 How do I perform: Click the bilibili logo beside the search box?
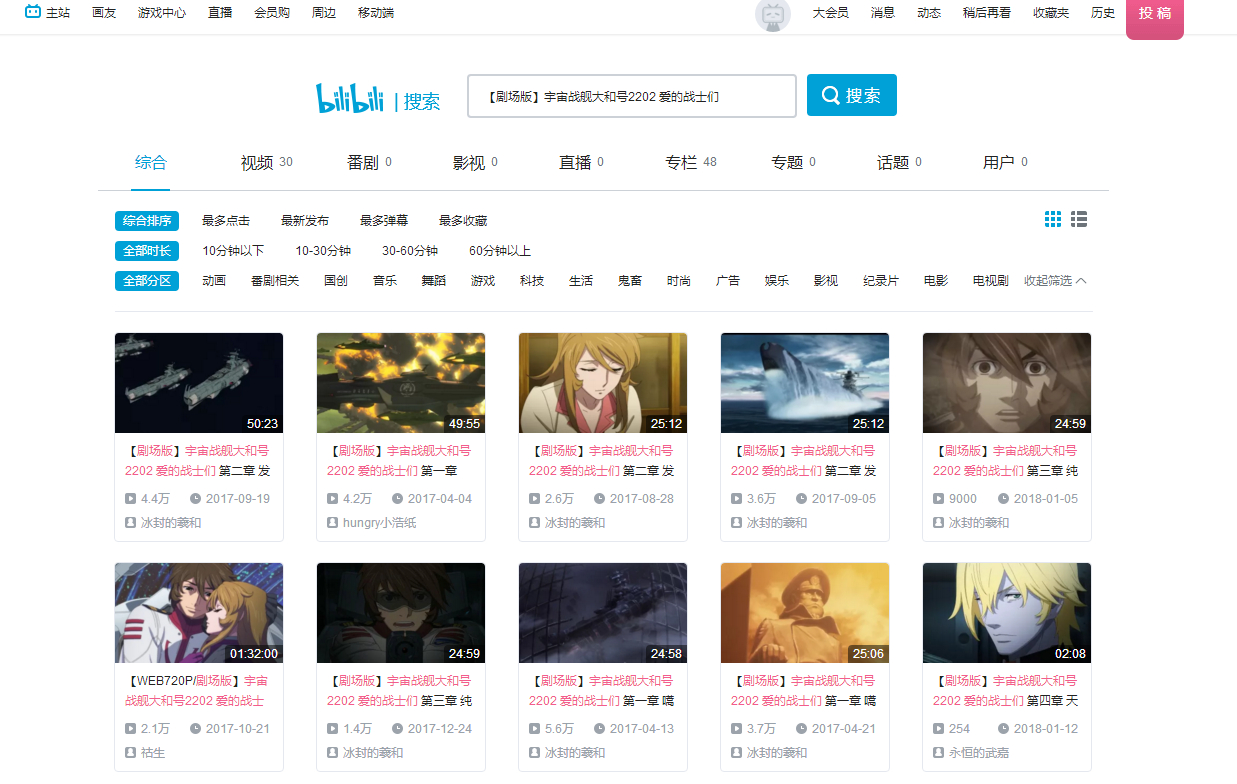coord(350,98)
